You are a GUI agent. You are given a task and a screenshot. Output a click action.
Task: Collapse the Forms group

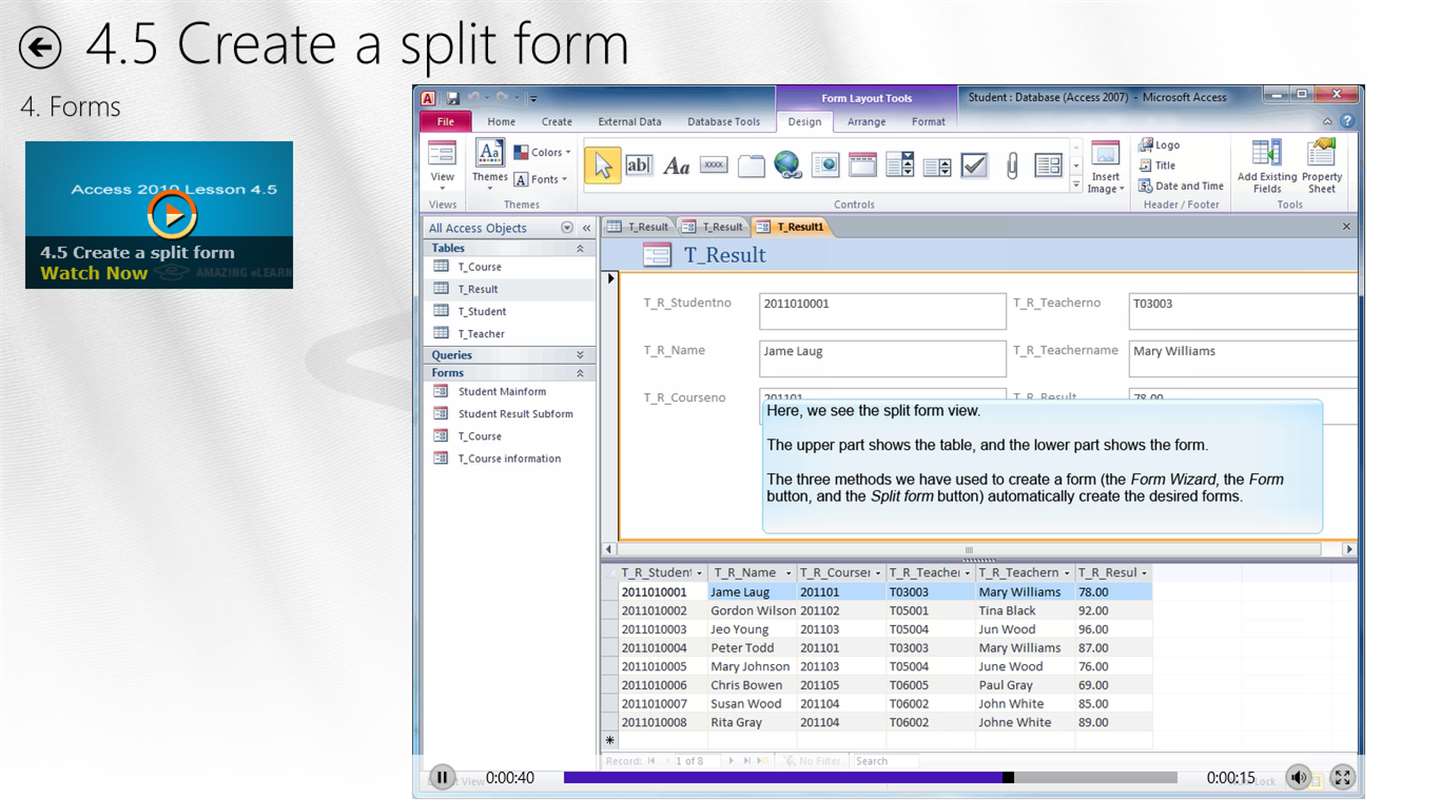580,373
